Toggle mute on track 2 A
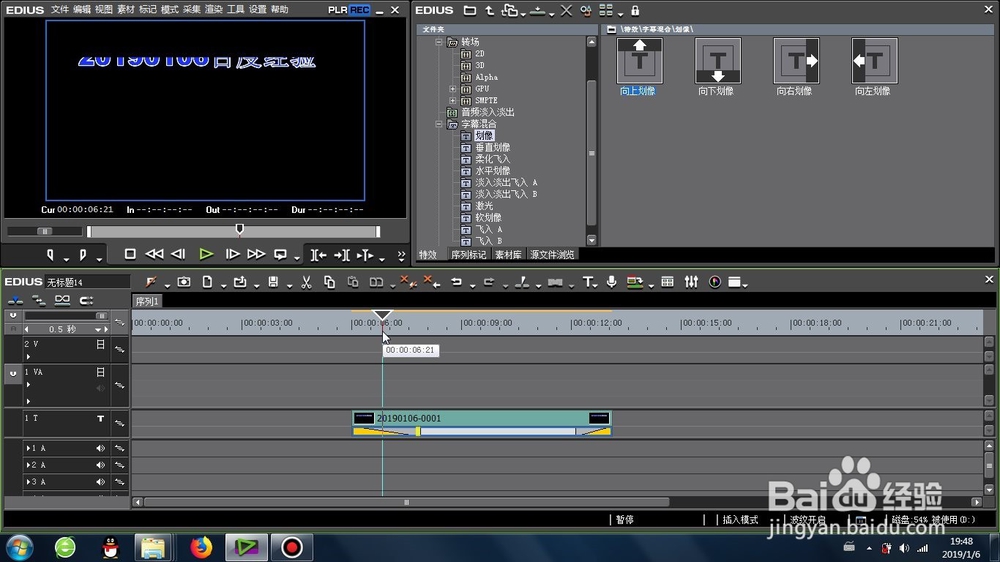This screenshot has width=1000, height=562. pos(100,465)
